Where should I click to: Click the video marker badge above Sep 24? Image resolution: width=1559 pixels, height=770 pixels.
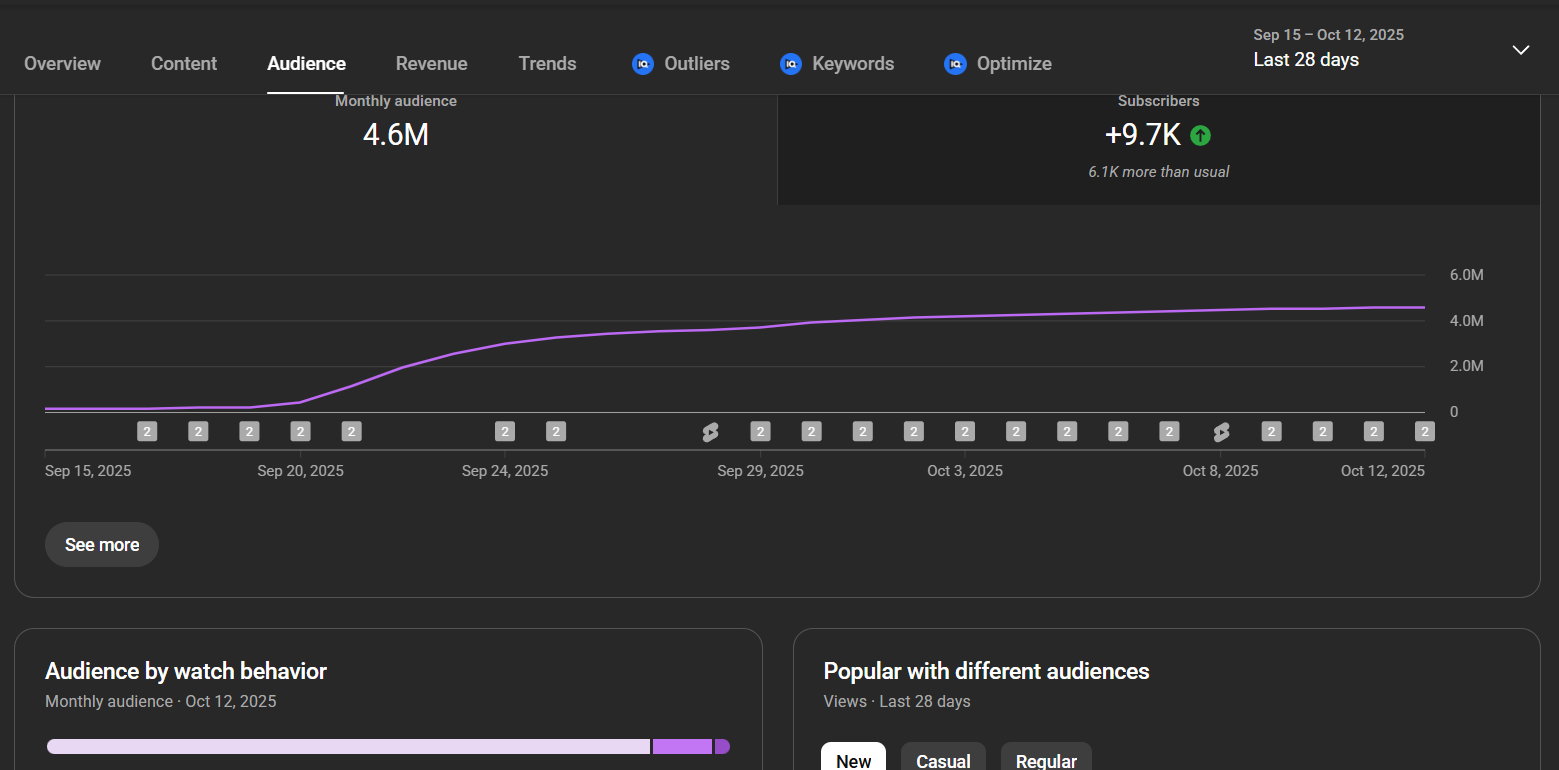click(x=505, y=432)
